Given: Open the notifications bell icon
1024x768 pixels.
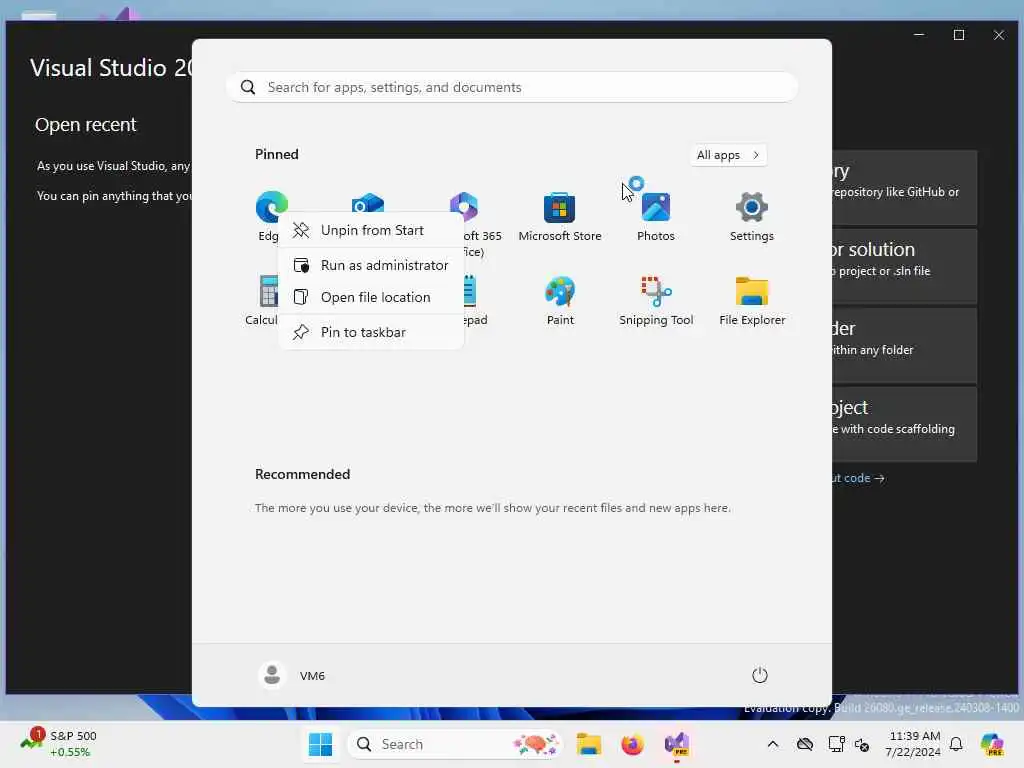Looking at the screenshot, I should 956,744.
